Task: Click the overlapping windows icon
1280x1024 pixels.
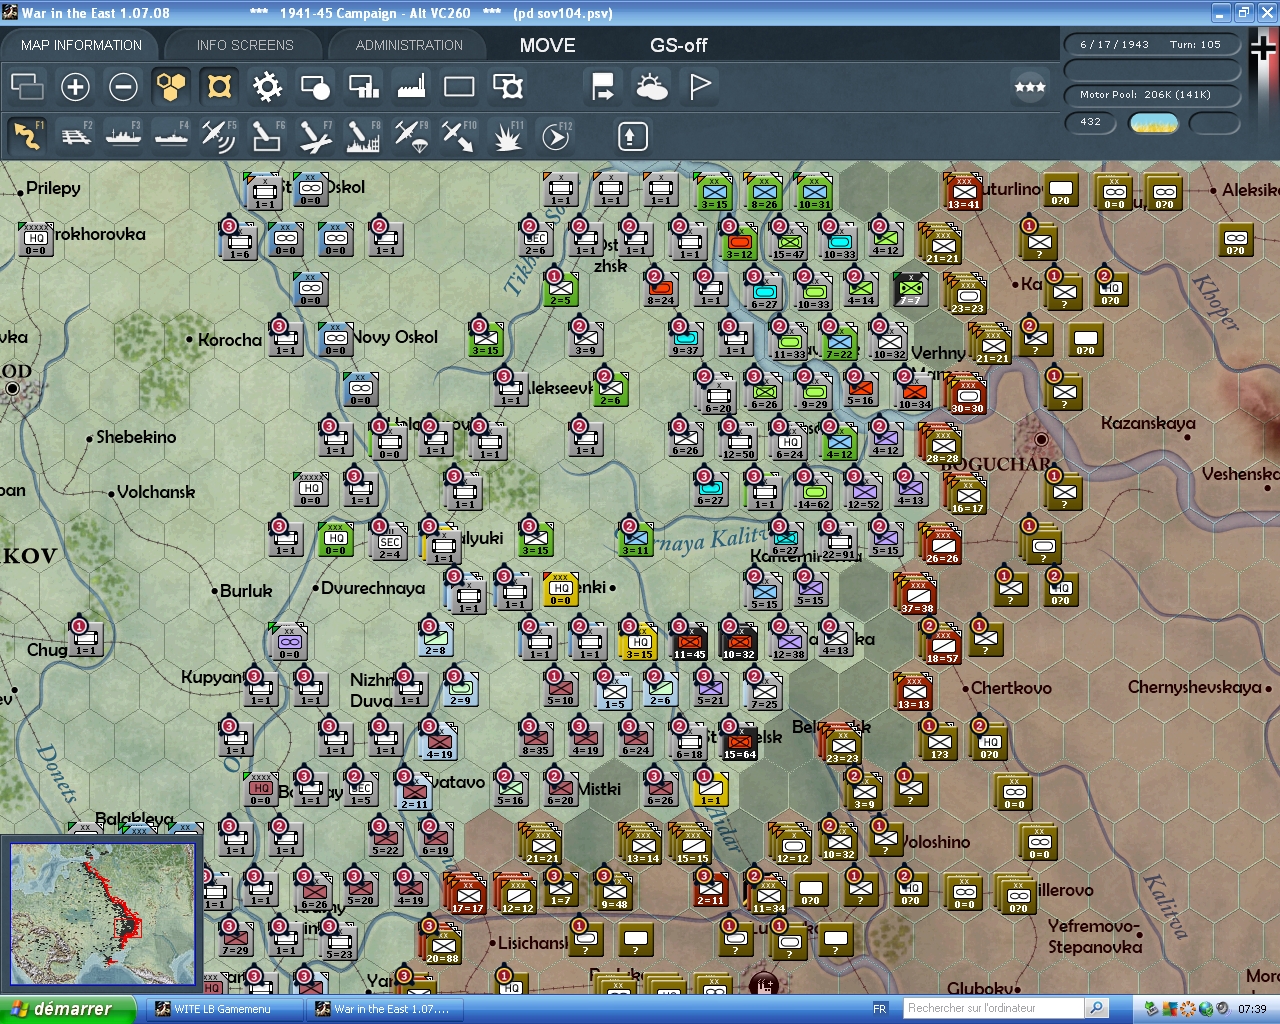Action: (x=27, y=87)
